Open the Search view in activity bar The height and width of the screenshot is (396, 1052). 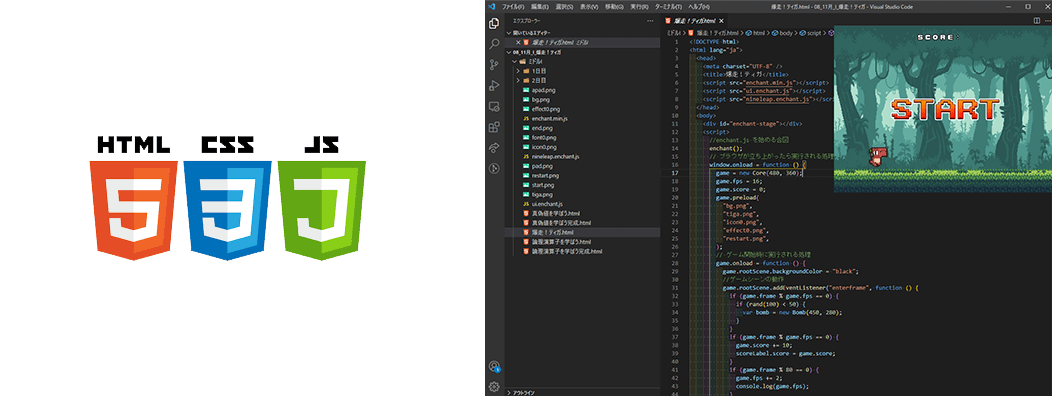(x=494, y=44)
